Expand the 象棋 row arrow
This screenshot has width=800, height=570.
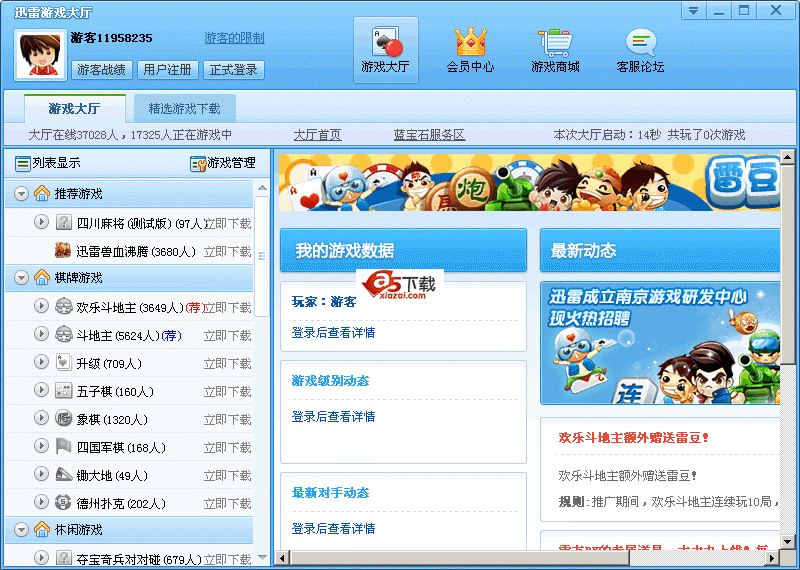coord(41,418)
